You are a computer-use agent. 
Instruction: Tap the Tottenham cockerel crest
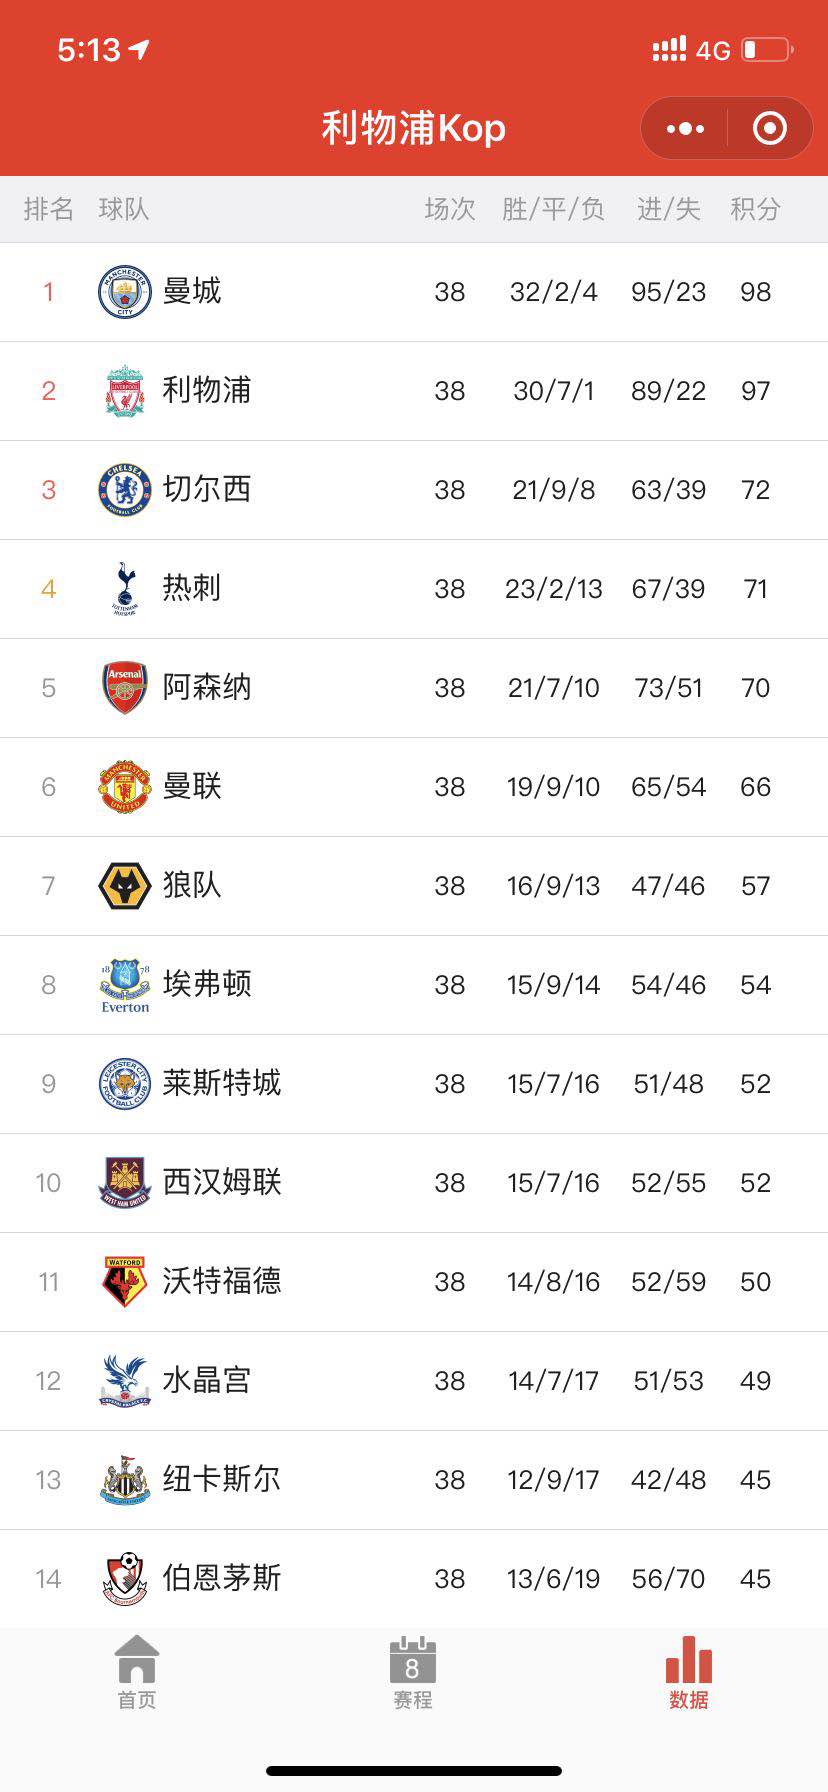[125, 589]
